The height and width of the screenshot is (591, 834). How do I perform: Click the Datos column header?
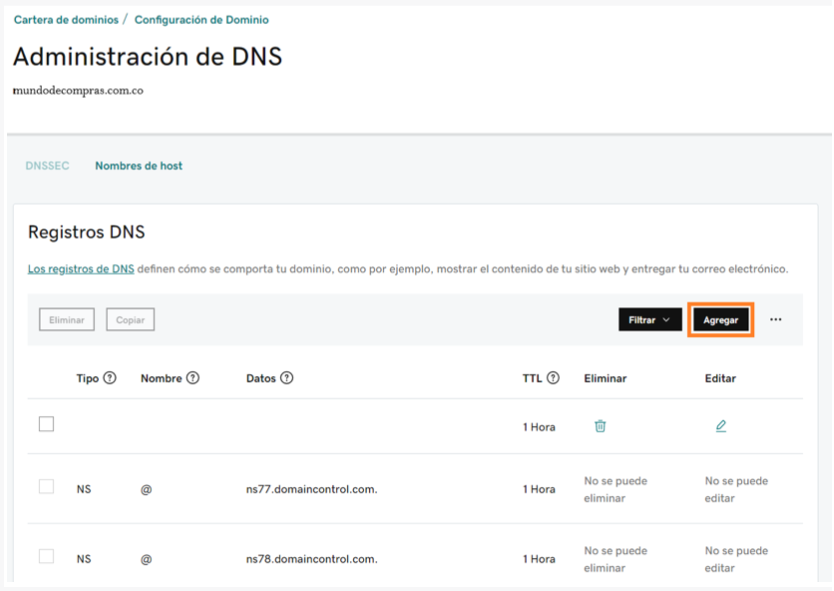click(261, 378)
